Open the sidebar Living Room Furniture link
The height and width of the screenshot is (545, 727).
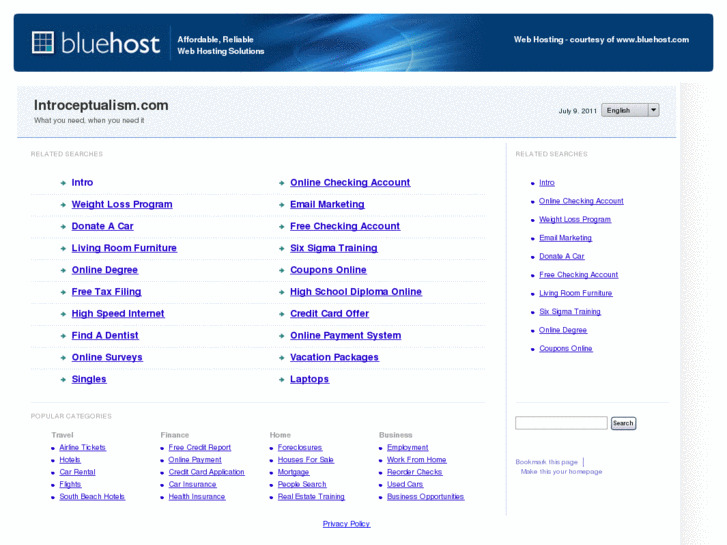point(576,293)
